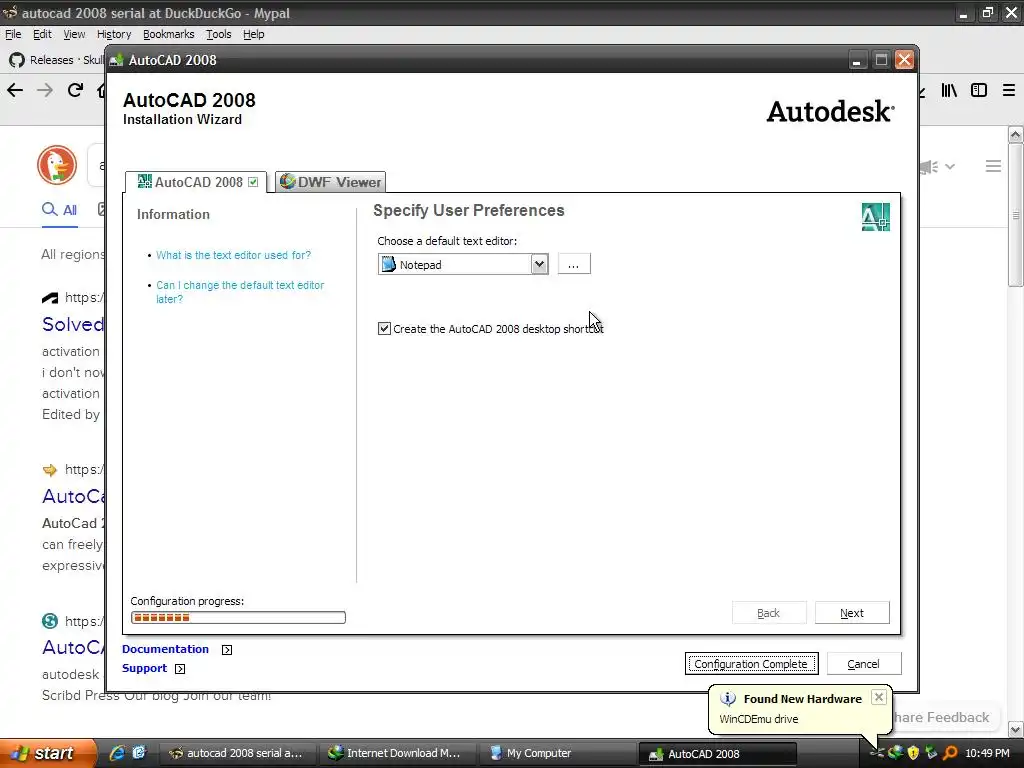Click the checkmark icon on AutoCAD 2008 tab
The width and height of the screenshot is (1024, 768).
253,182
